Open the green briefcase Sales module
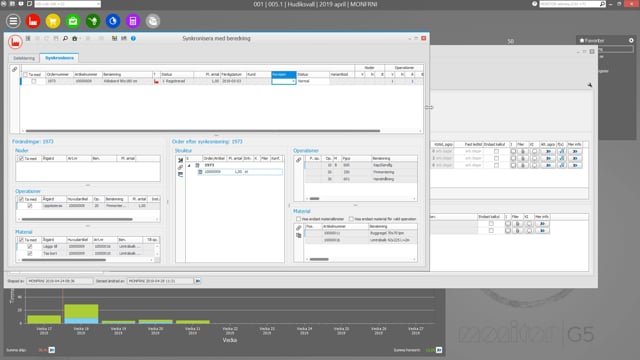Viewport: 640px width, 360px height. point(73,21)
